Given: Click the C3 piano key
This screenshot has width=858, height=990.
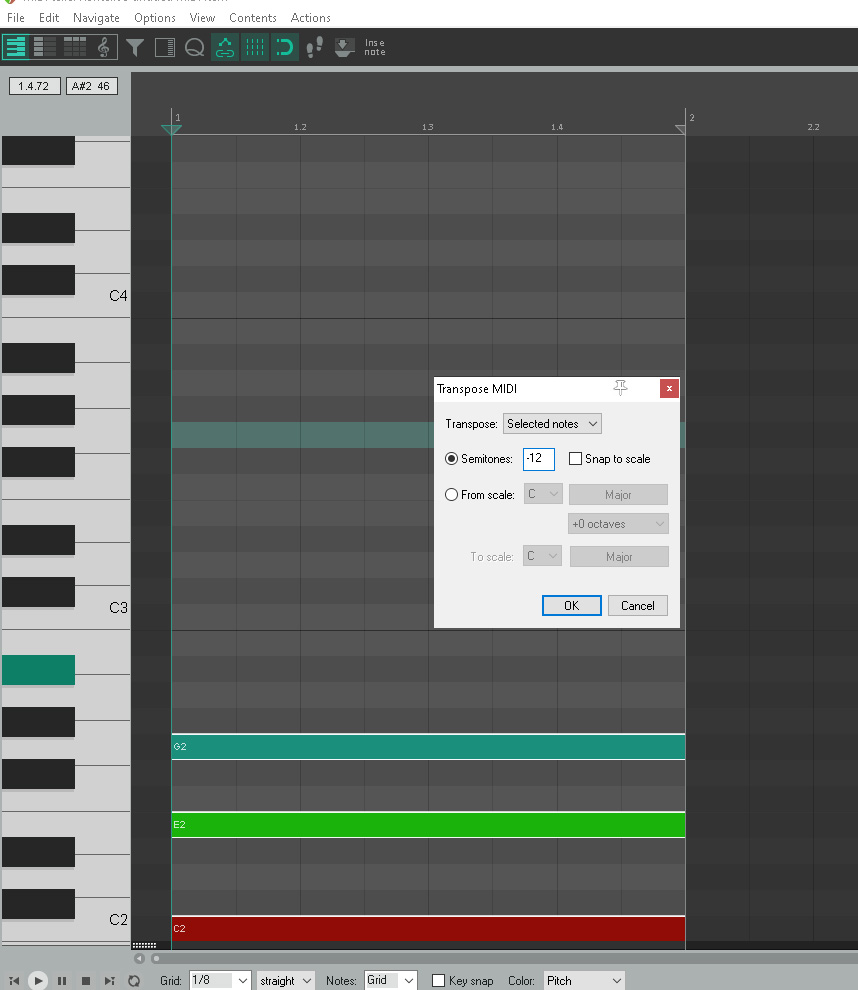Looking at the screenshot, I should pos(101,607).
